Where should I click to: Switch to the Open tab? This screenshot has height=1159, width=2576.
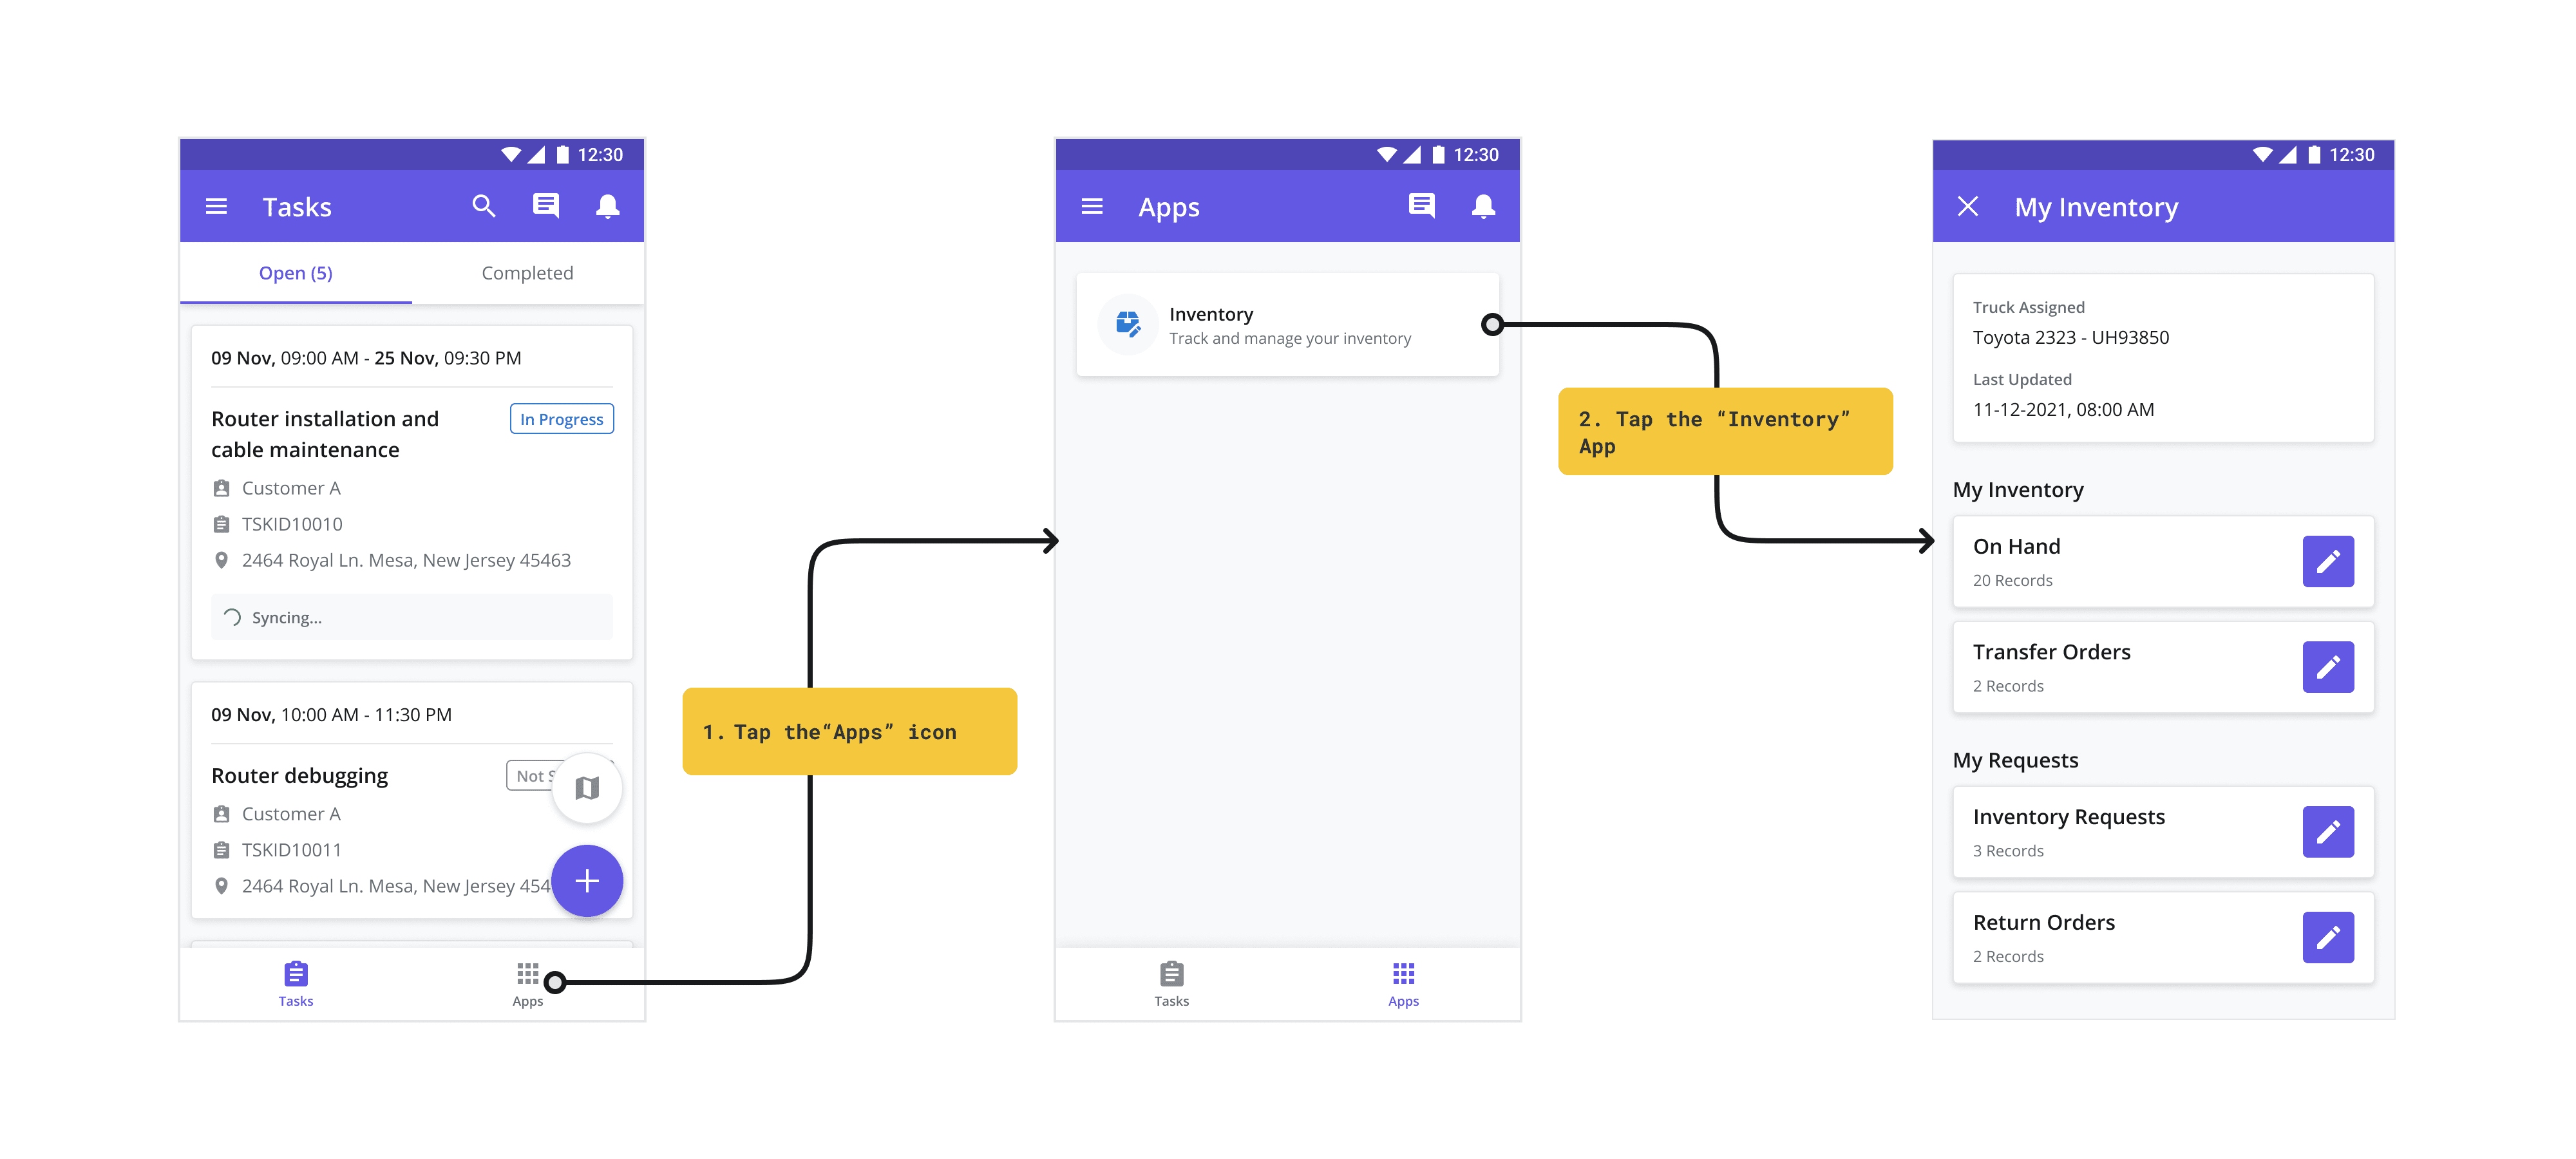[x=296, y=272]
